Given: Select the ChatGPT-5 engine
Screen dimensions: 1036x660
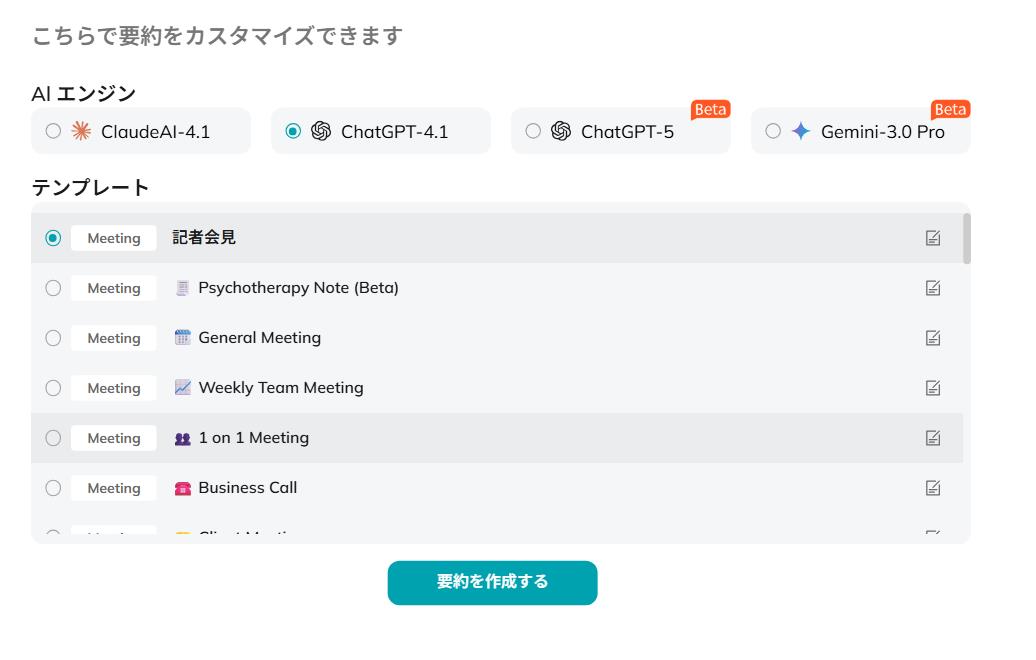Looking at the screenshot, I should (x=531, y=130).
